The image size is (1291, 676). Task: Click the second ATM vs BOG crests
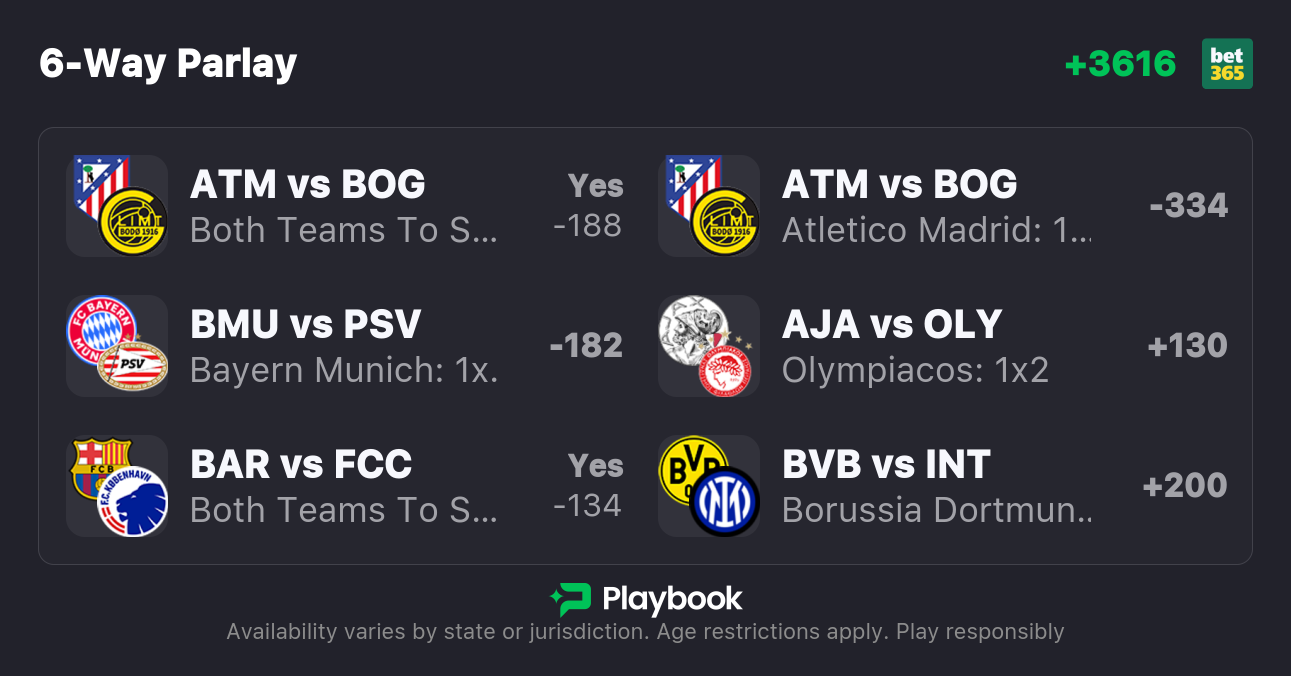[709, 206]
